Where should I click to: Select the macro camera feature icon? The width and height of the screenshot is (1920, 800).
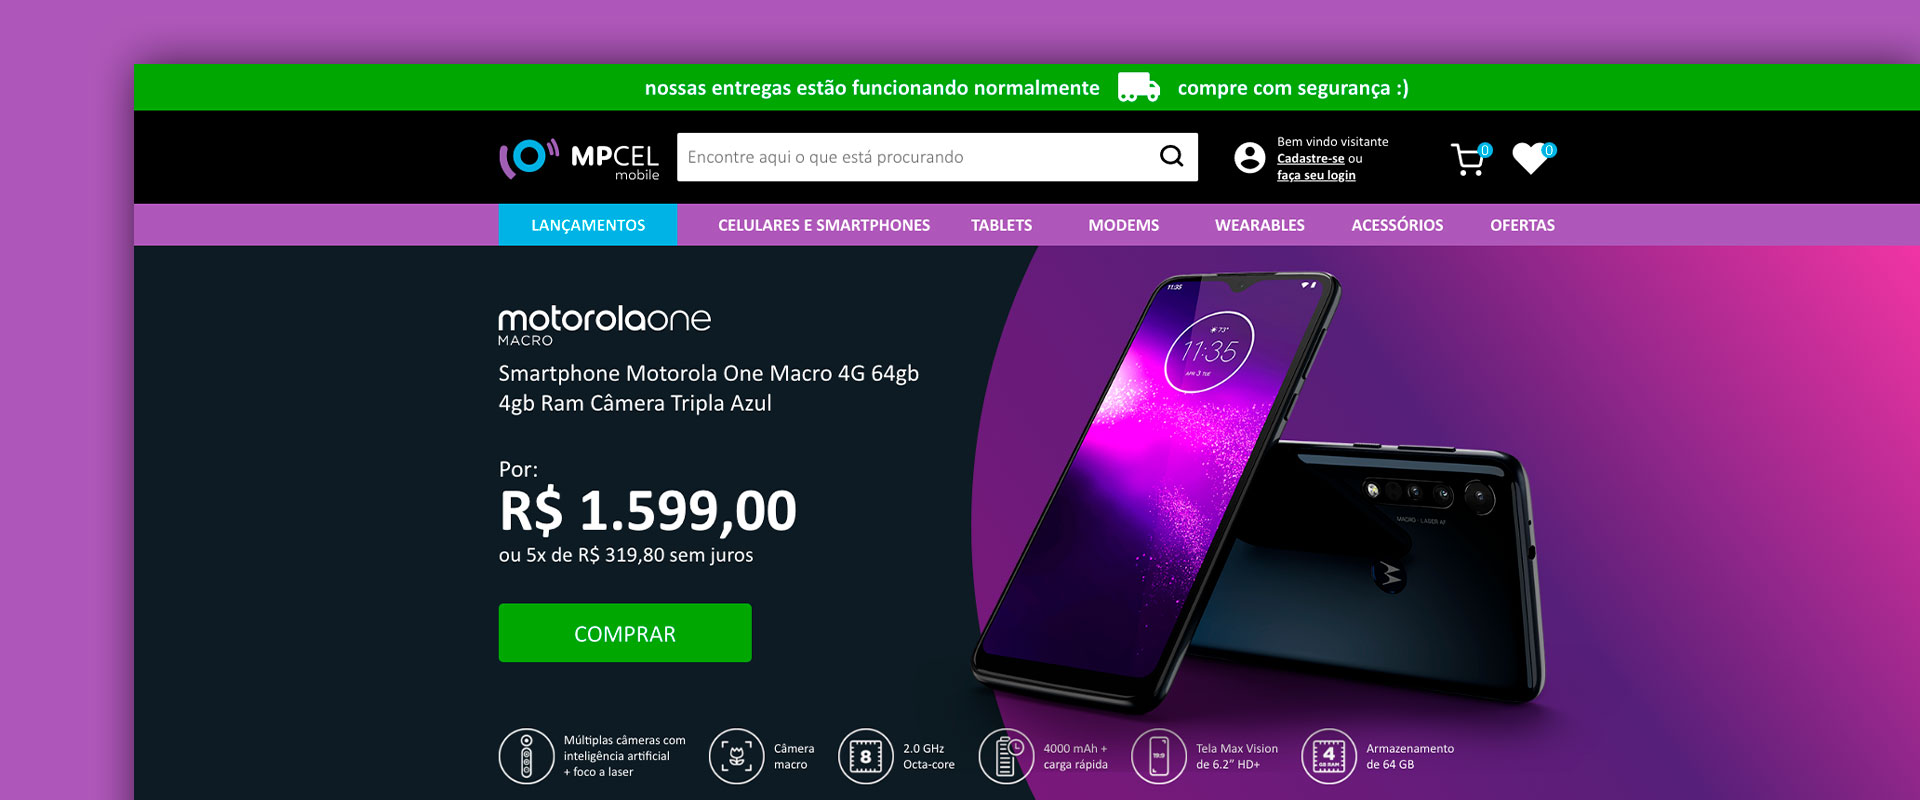pos(736,756)
